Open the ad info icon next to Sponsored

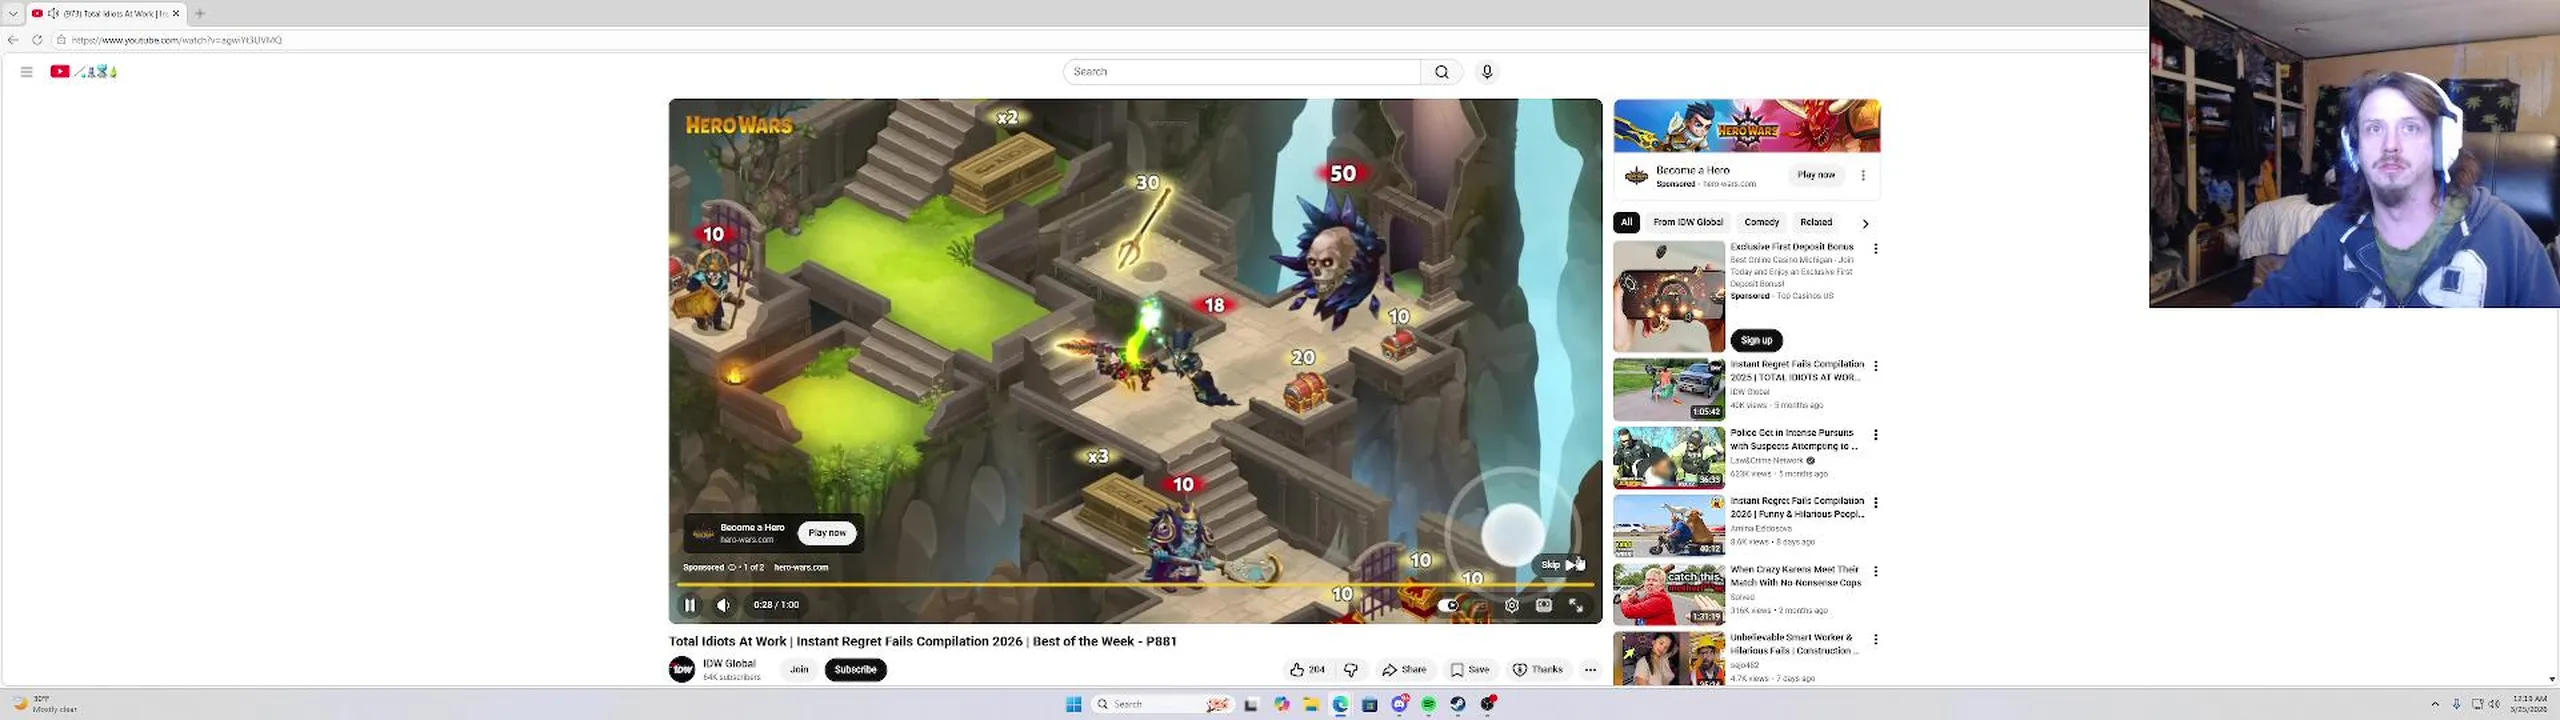732,568
